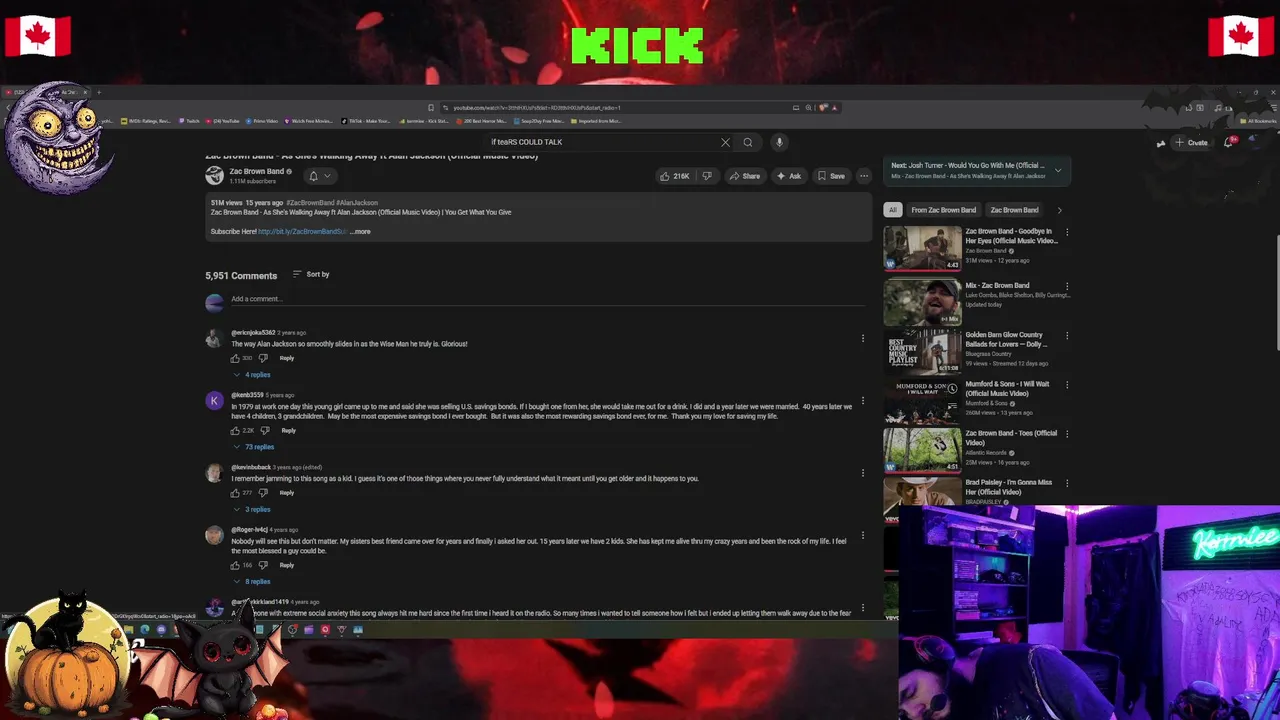Image resolution: width=1280 pixels, height=720 pixels.
Task: Like the @kevinboback comment
Action: point(236,493)
